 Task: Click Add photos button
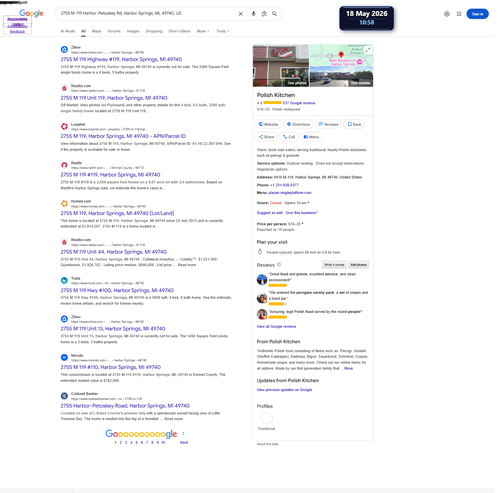pyautogui.click(x=359, y=265)
